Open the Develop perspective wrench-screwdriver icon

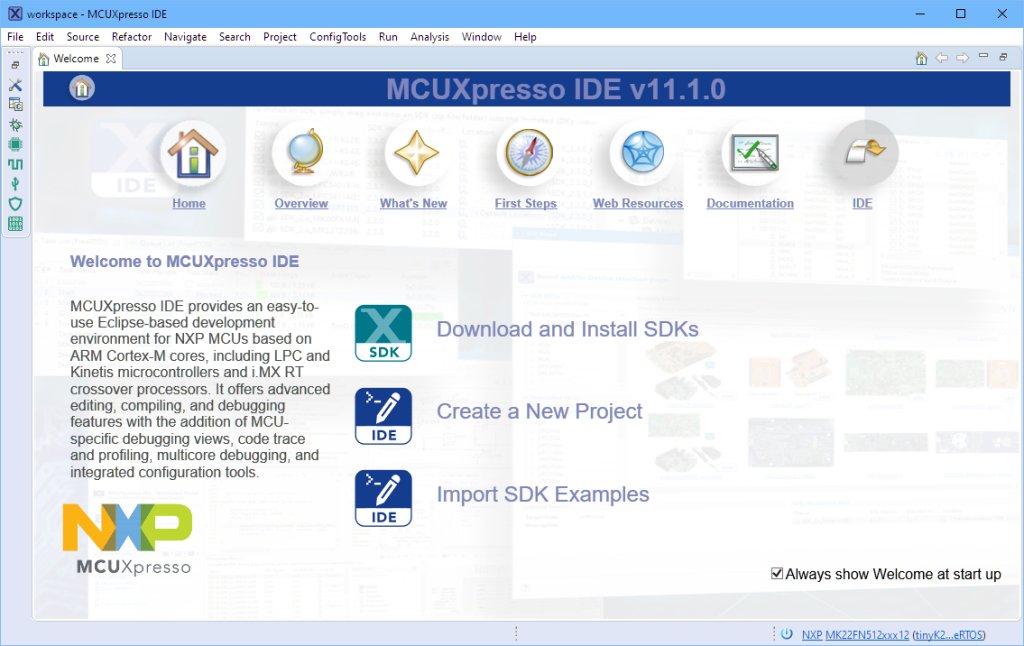point(15,85)
